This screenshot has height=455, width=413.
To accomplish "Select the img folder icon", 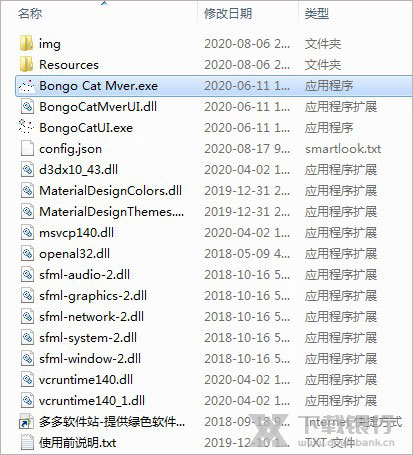I will coord(26,44).
